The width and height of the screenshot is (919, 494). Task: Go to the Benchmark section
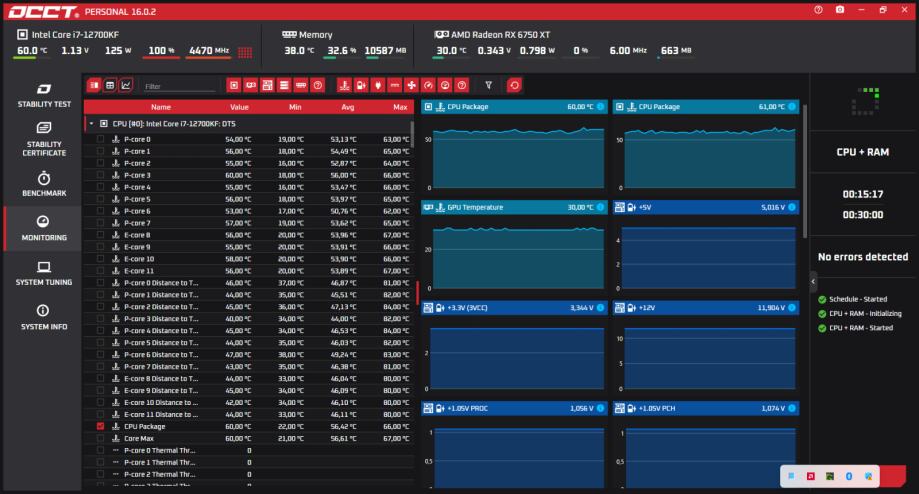(43, 183)
